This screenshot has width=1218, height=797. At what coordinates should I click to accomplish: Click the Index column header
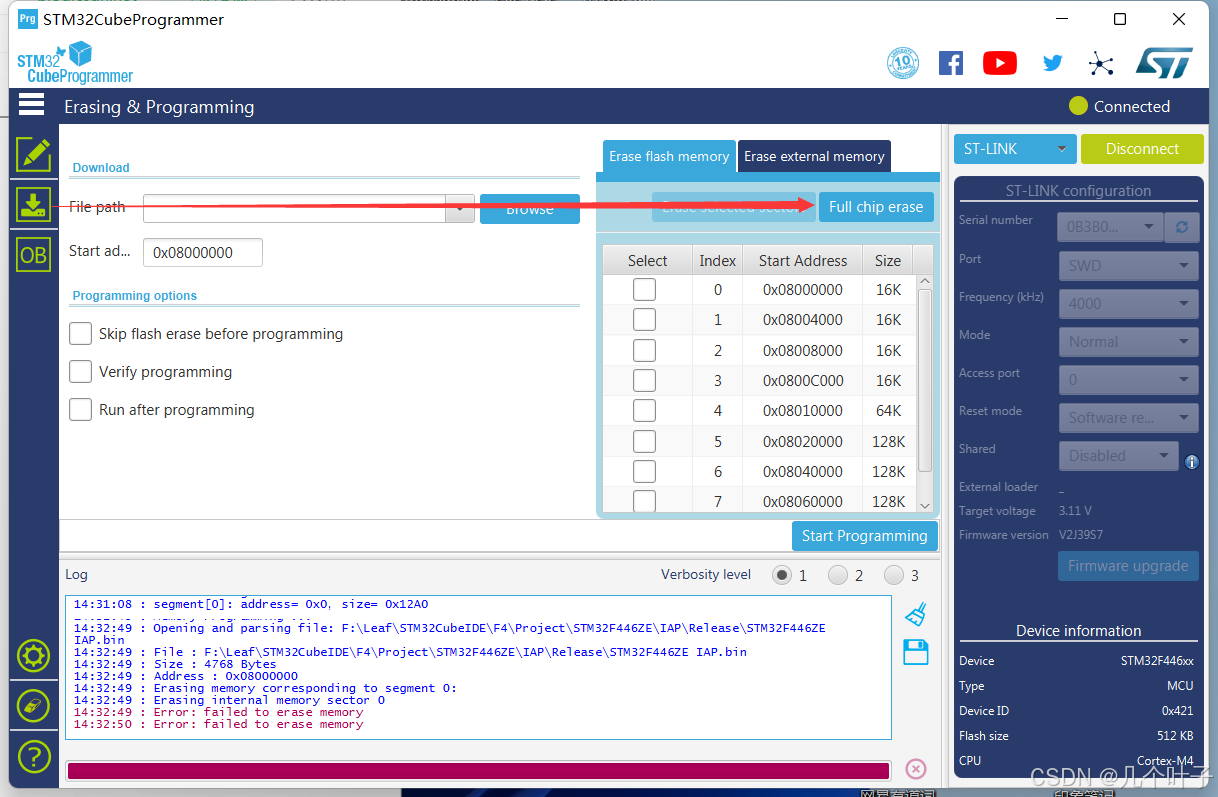point(718,261)
